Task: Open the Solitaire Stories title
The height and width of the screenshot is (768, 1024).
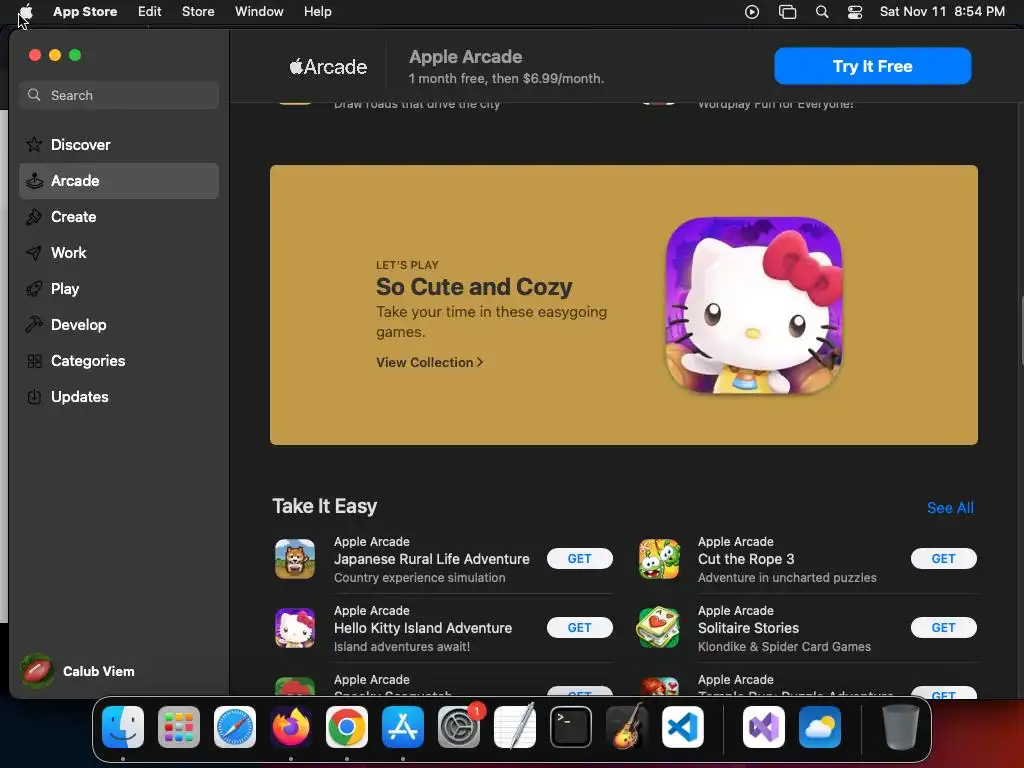Action: coord(748,628)
